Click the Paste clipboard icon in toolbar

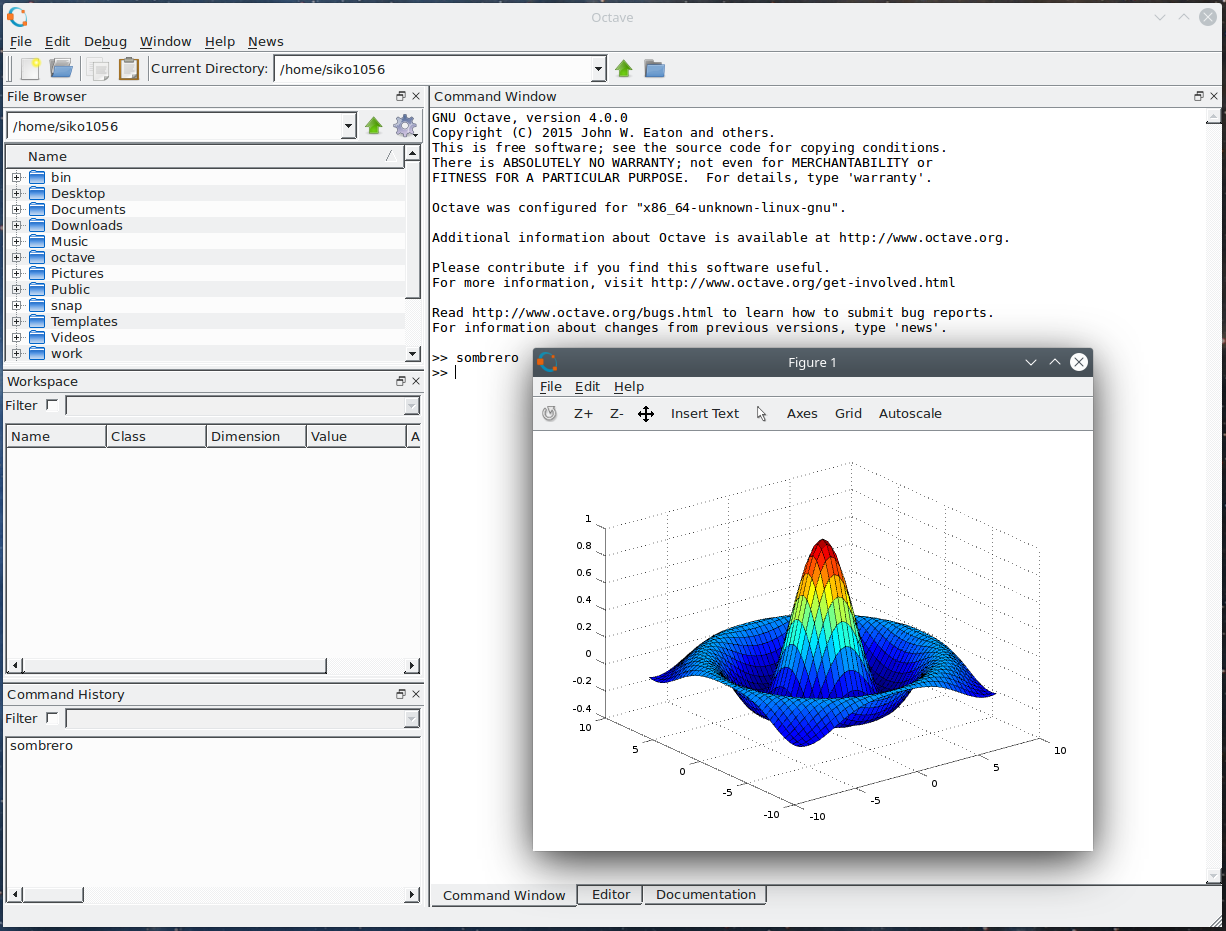coord(129,69)
